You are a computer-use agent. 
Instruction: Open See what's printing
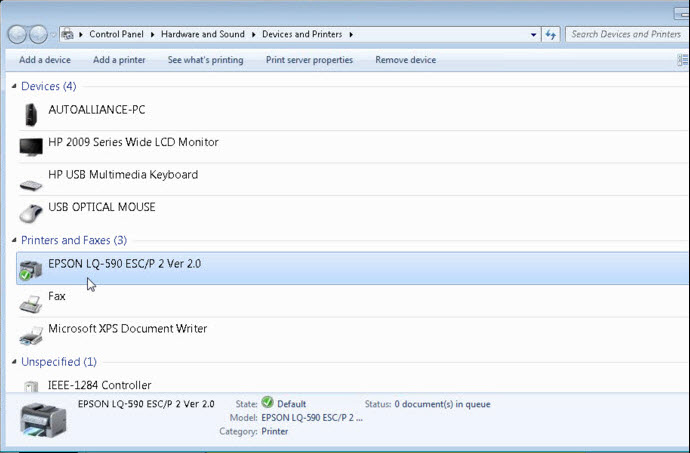coord(205,60)
